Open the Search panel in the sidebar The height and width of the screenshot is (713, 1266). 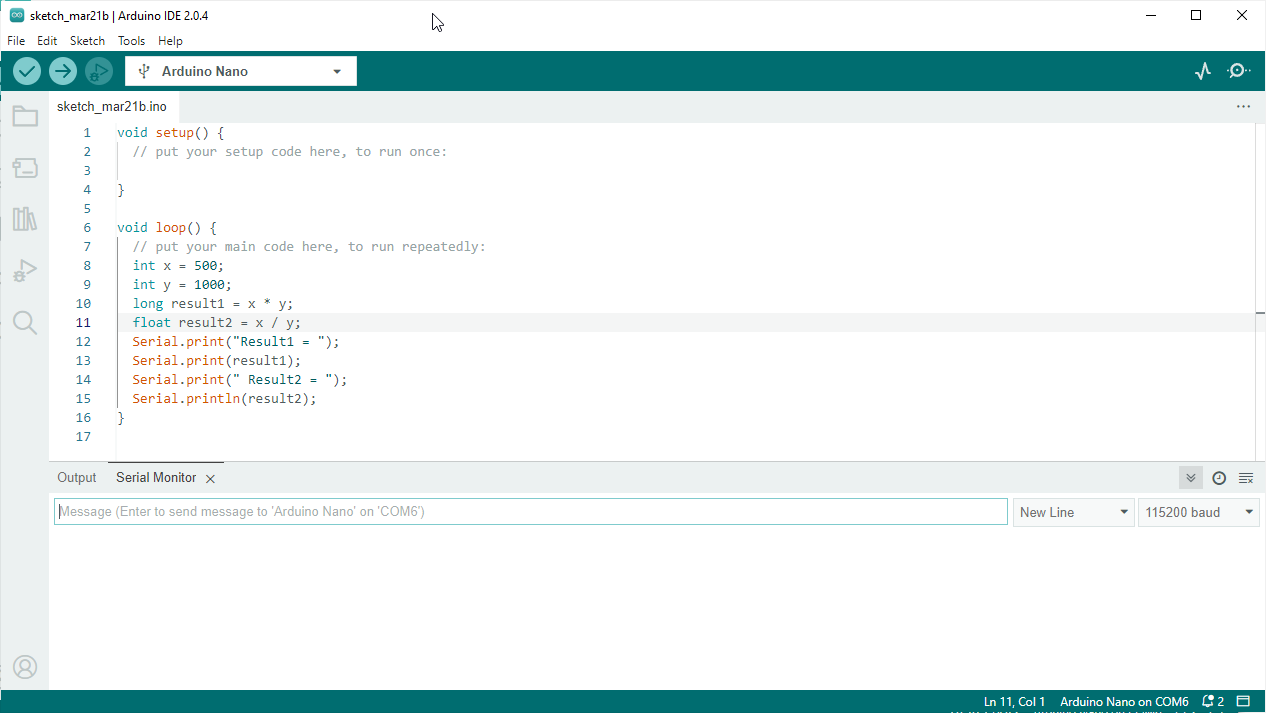pos(25,322)
